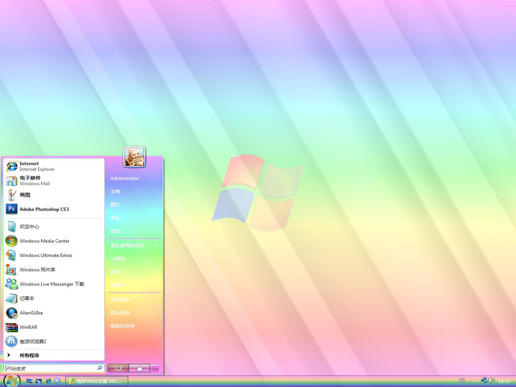516x387 pixels.
Task: Open Windows Ultimate Extras
Action: coord(54,255)
